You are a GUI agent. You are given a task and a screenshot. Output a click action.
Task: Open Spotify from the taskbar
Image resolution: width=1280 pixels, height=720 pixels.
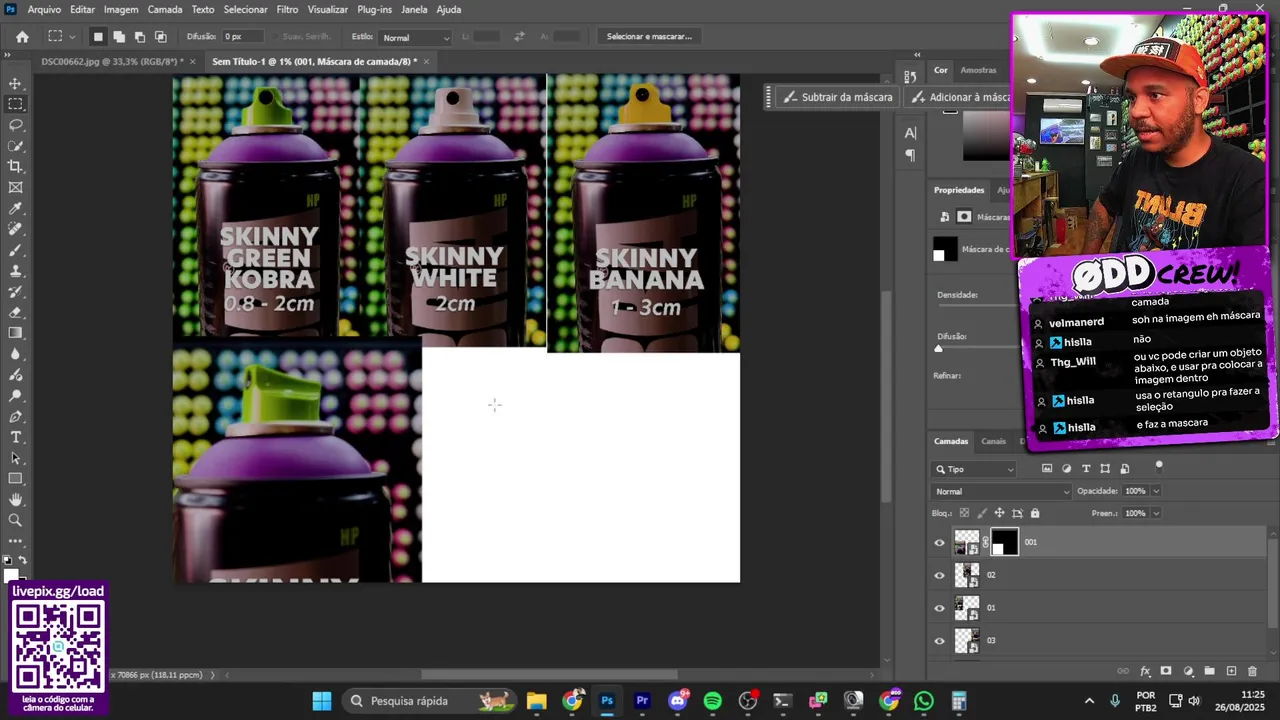point(712,701)
